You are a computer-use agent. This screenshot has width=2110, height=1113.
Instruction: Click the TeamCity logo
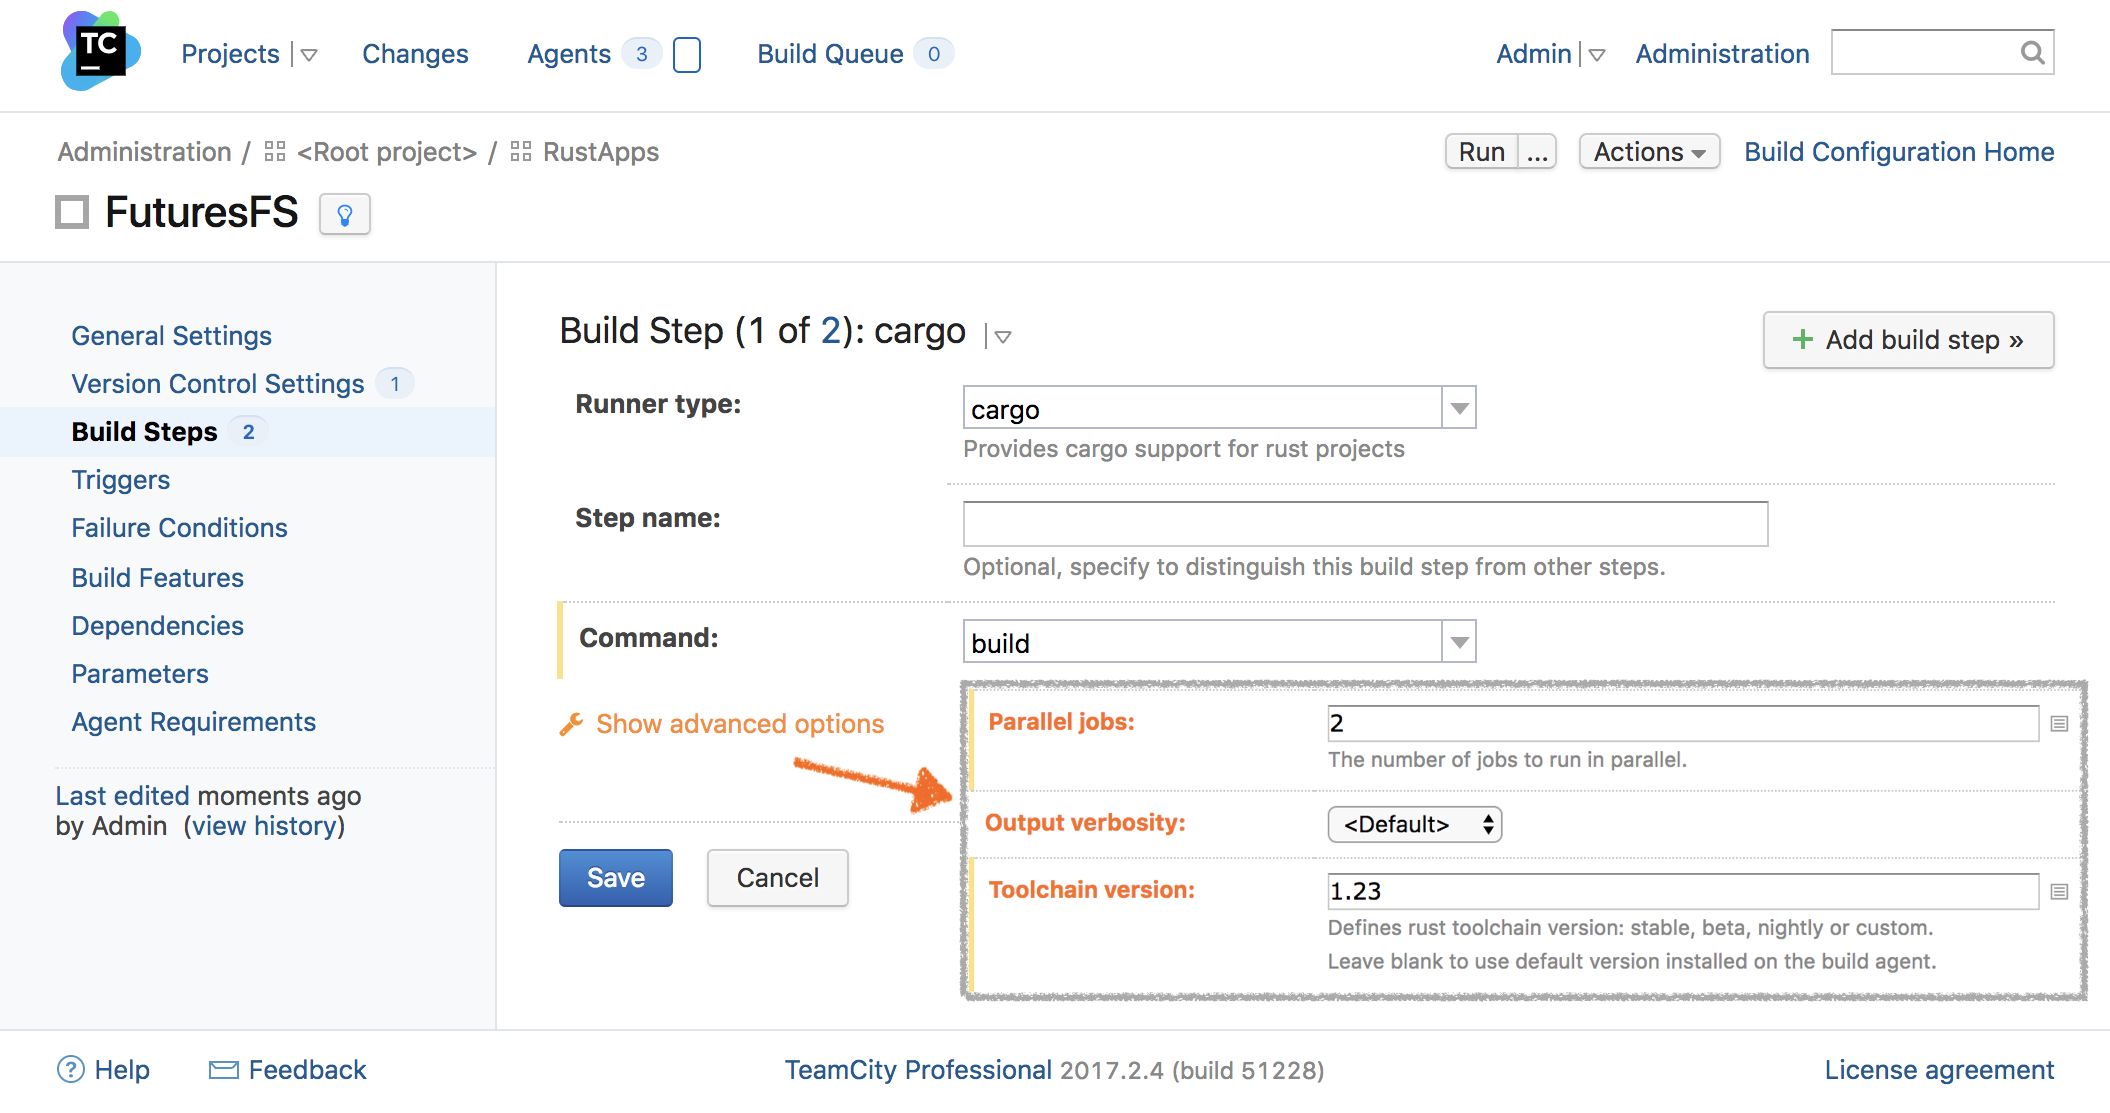click(100, 50)
